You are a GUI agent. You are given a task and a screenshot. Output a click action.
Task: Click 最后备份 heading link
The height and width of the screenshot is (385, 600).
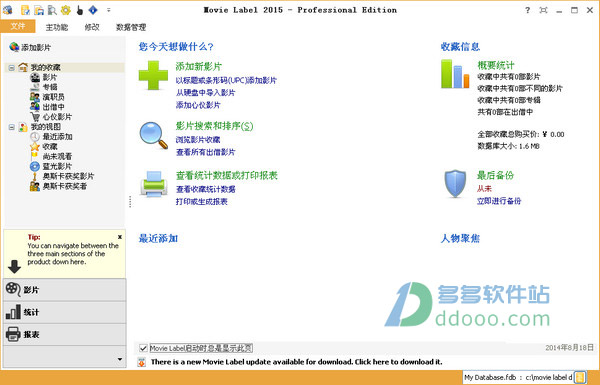[x=495, y=175]
